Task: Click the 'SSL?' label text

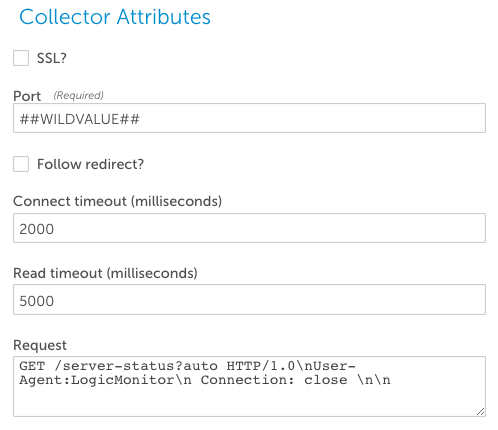Action: pyautogui.click(x=52, y=58)
